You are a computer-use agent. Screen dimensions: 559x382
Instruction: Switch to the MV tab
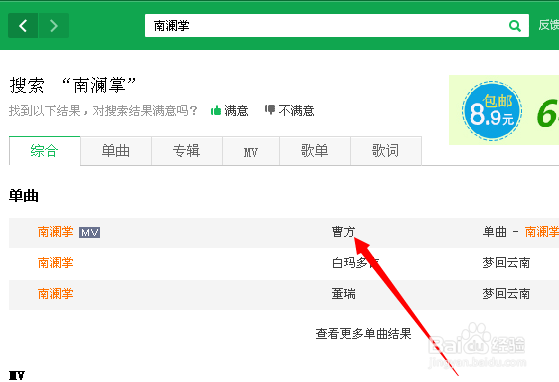251,151
